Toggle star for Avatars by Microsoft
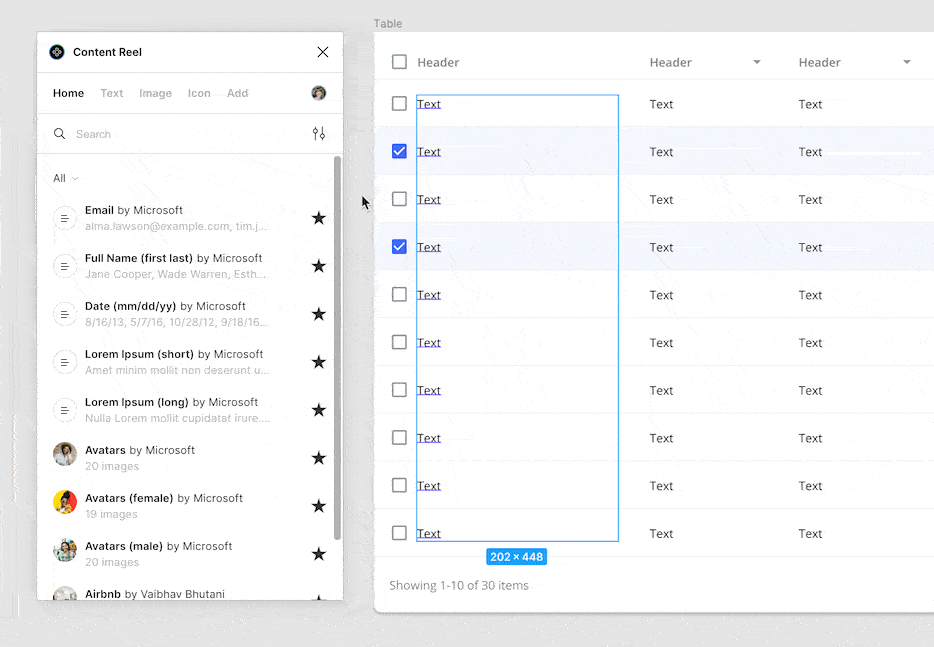Screen dimensions: 934x647 pyautogui.click(x=319, y=458)
